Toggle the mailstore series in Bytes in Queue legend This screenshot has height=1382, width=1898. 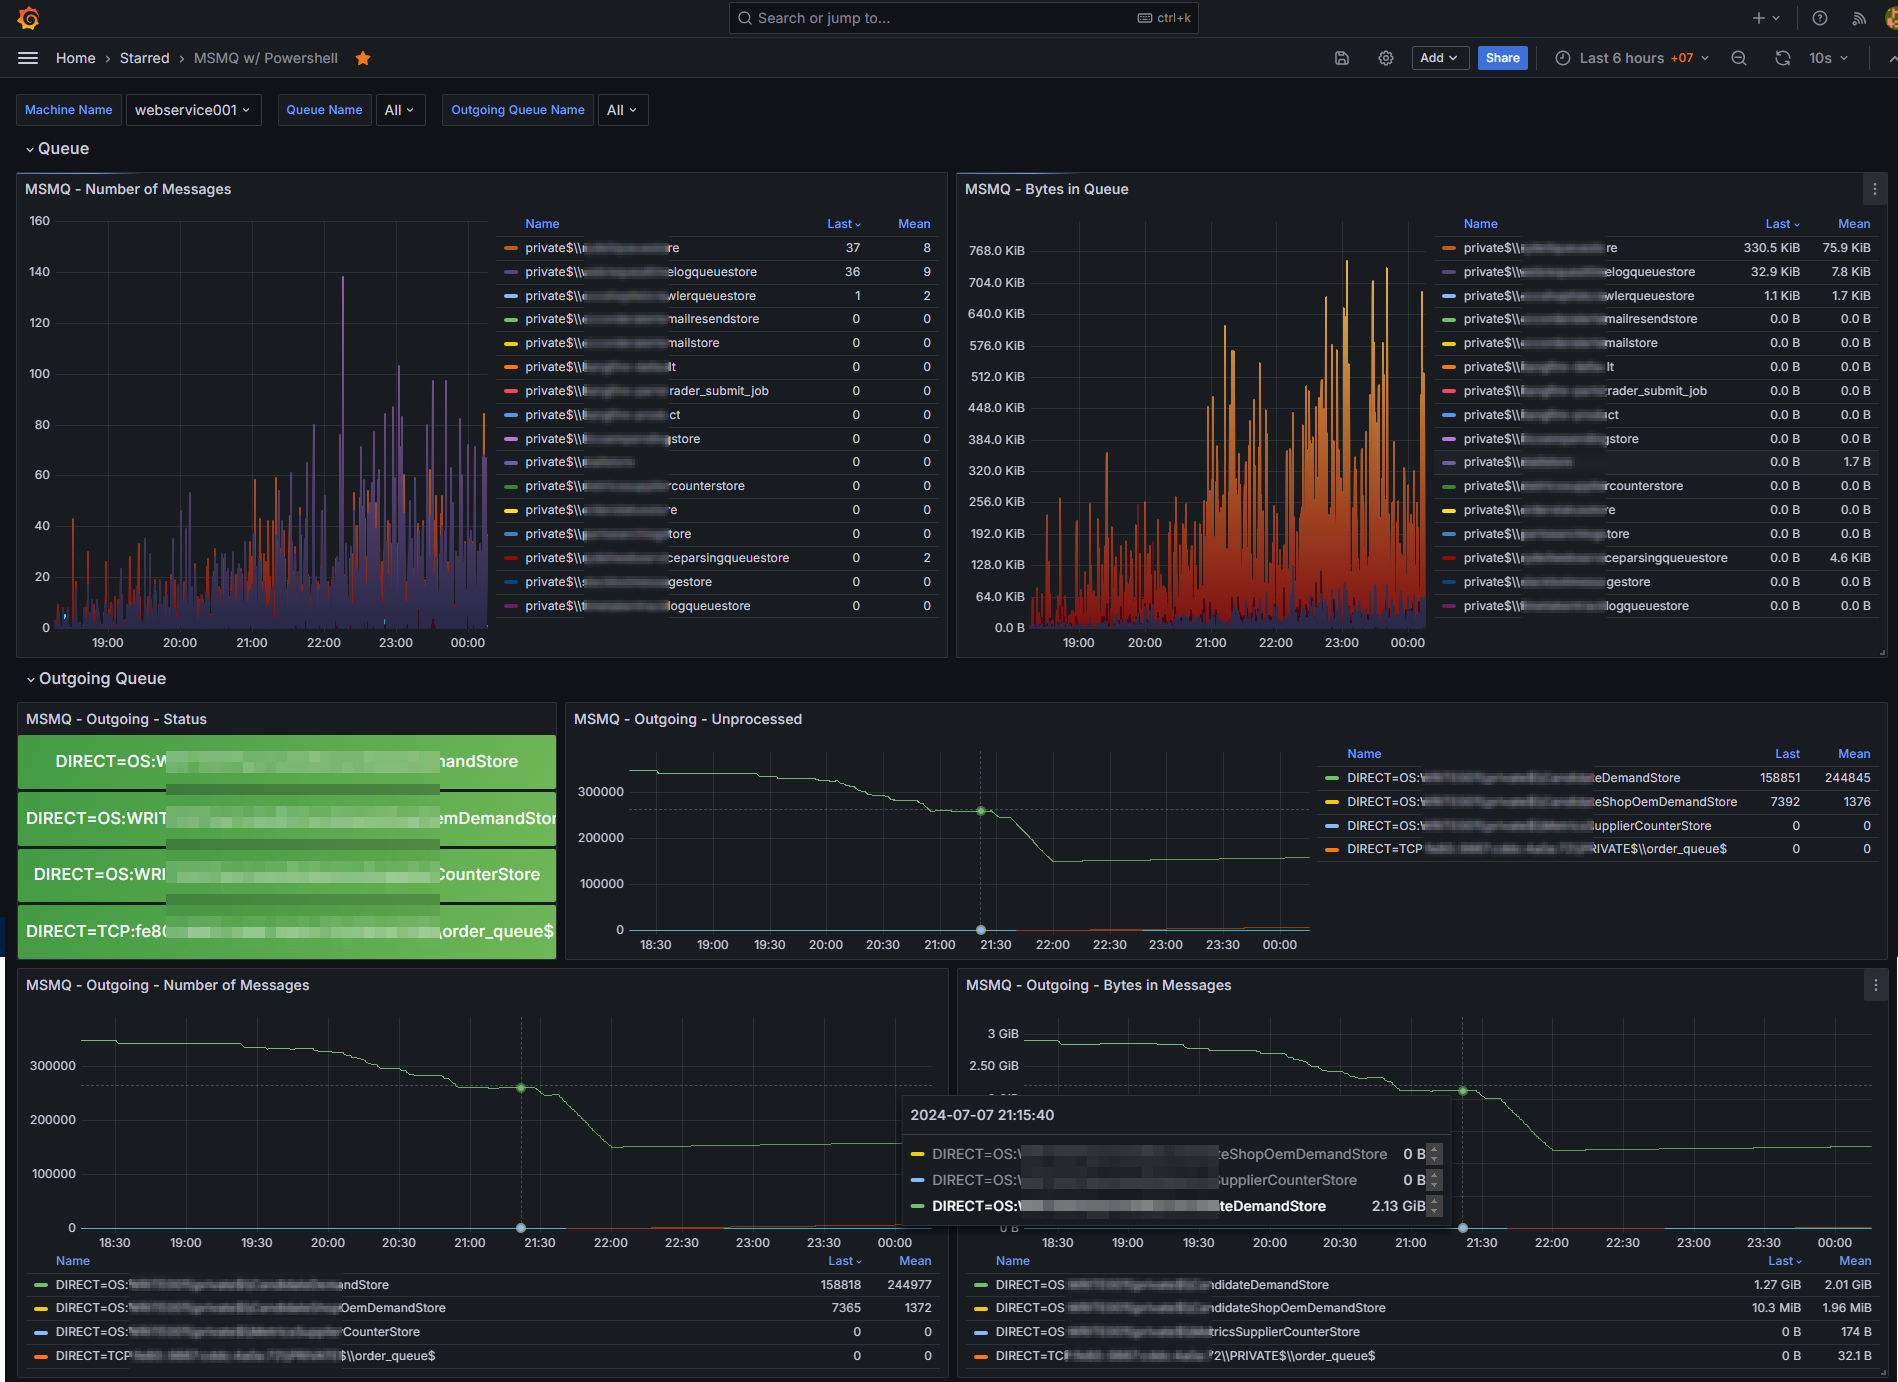pyautogui.click(x=1560, y=343)
